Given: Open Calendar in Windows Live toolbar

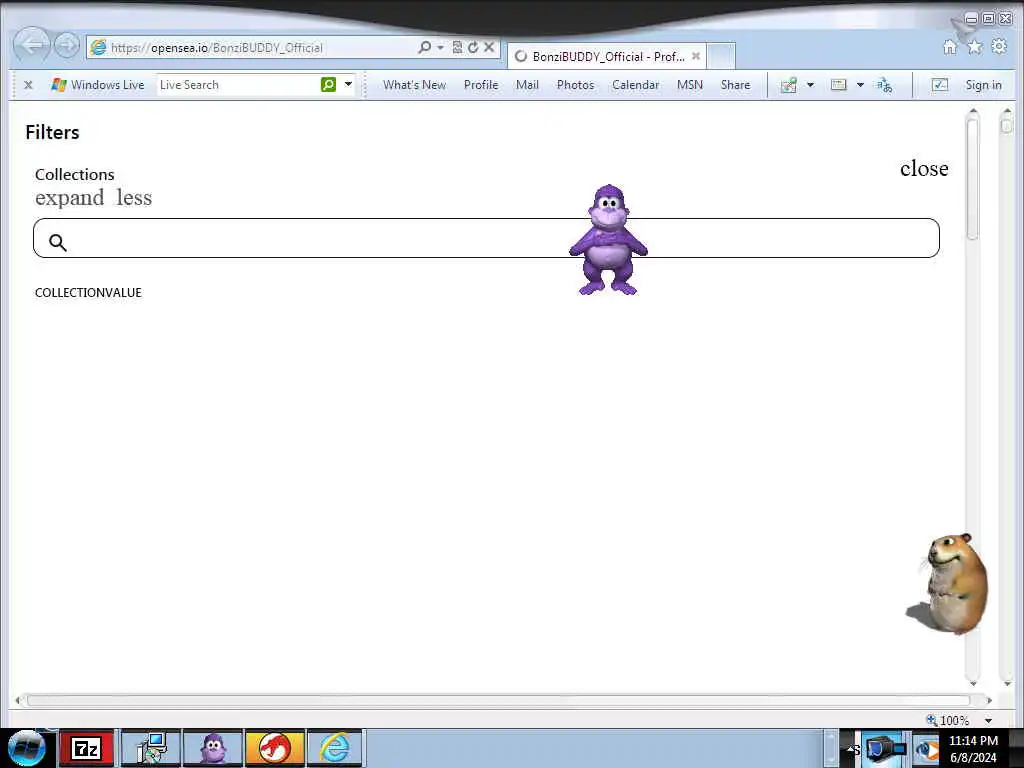Looking at the screenshot, I should coord(635,85).
